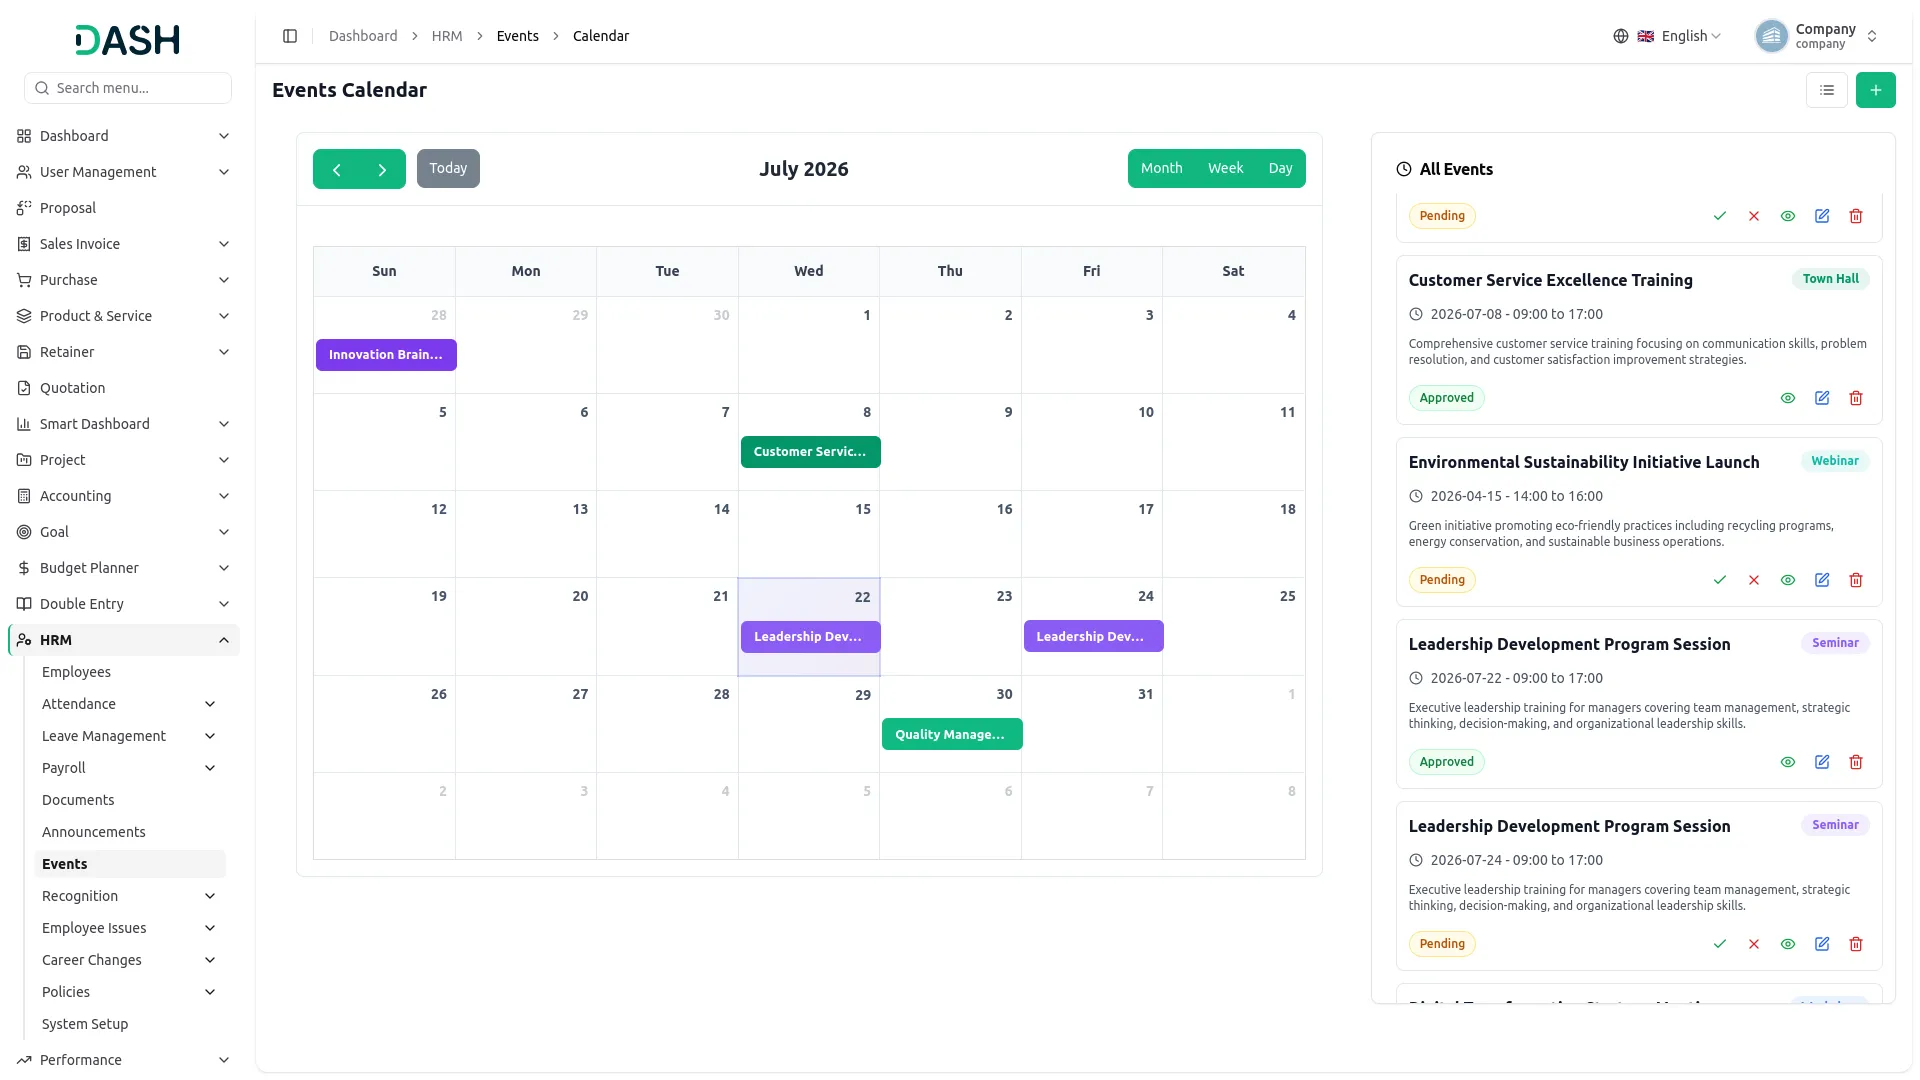Click the Today button
Image resolution: width=1920 pixels, height=1080 pixels.
pos(448,168)
